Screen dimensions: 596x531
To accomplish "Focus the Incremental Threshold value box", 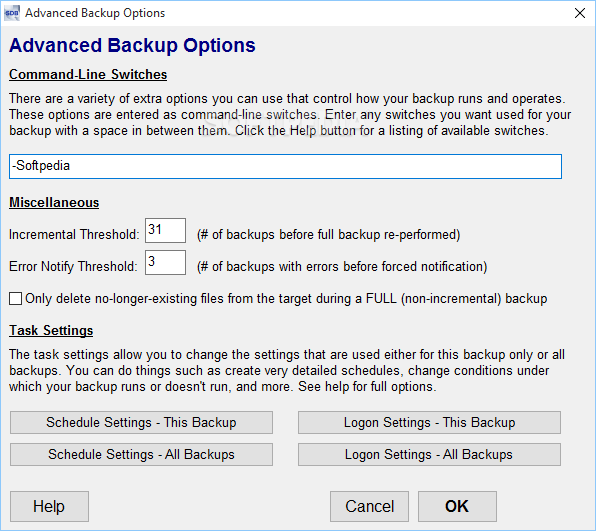I will pyautogui.click(x=165, y=230).
